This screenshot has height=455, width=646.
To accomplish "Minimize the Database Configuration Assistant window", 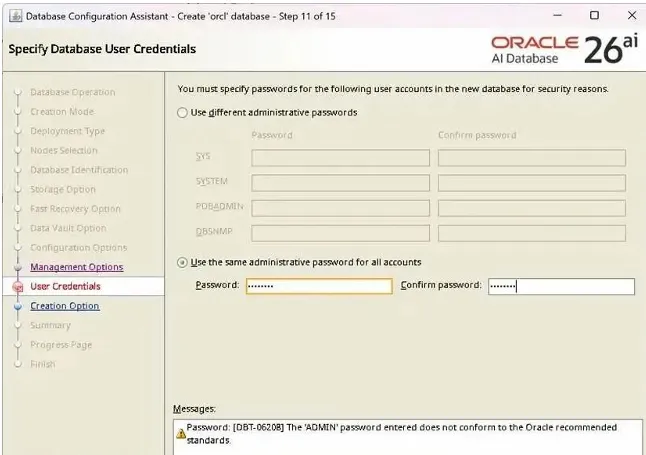I will [557, 16].
